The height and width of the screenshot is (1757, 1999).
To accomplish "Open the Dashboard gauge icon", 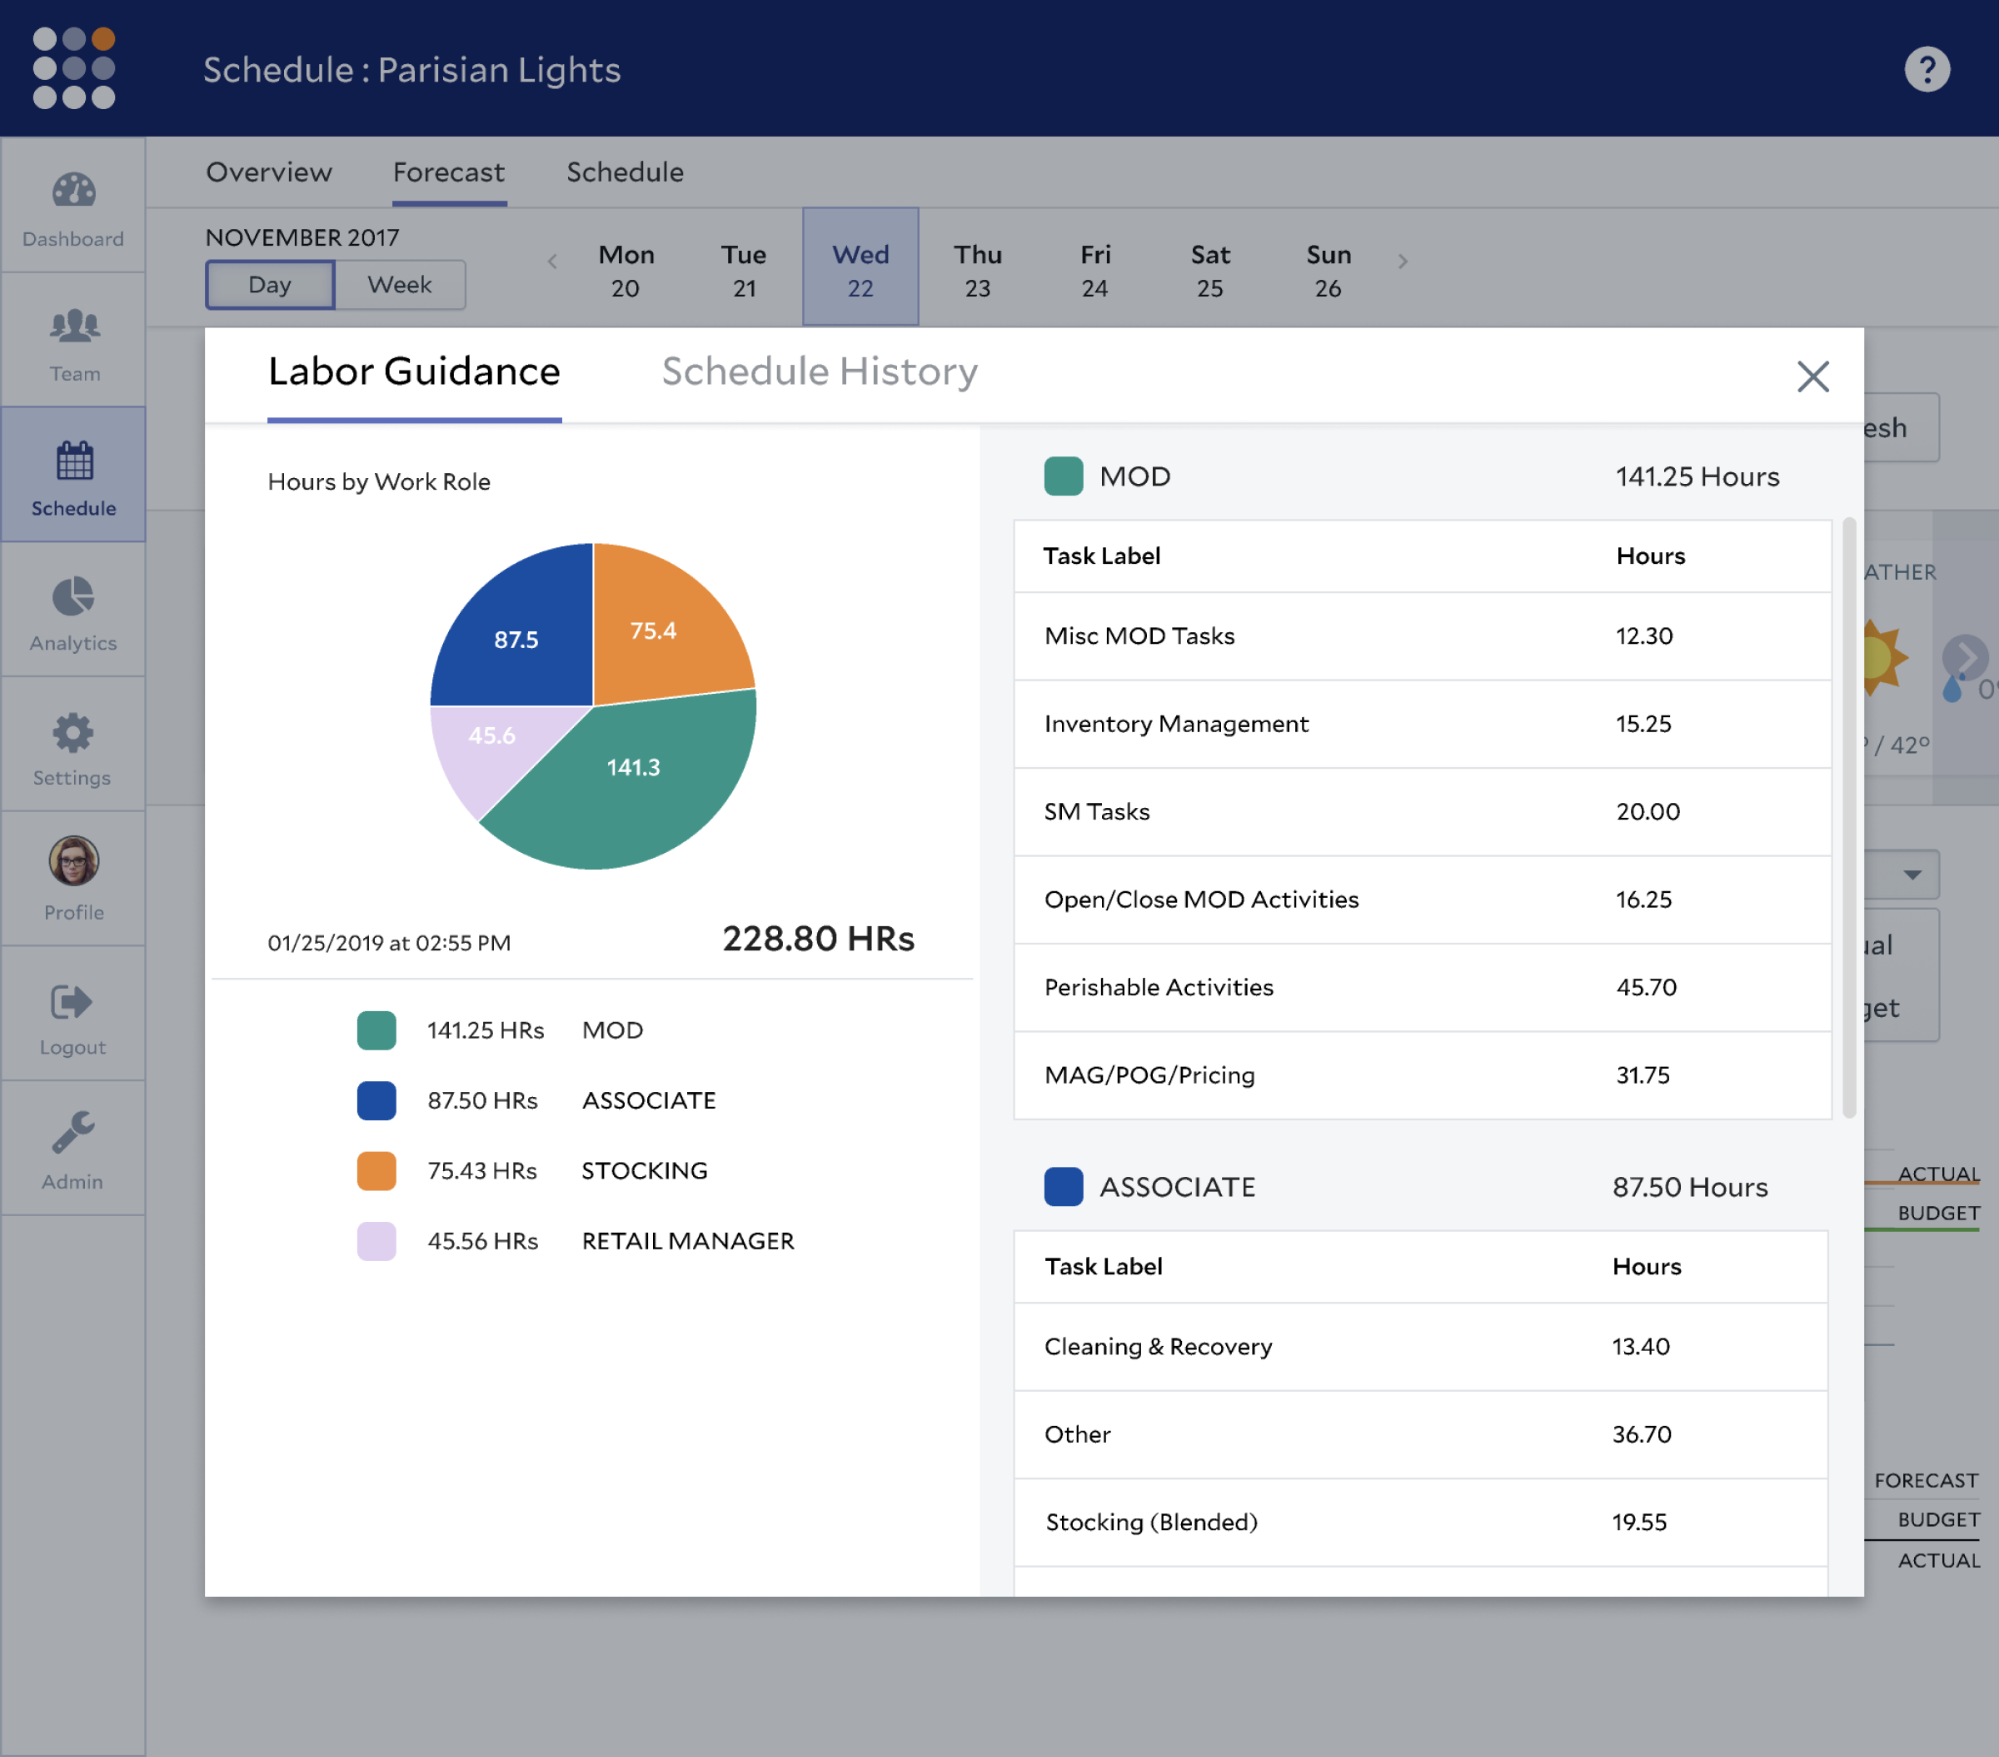I will point(73,190).
